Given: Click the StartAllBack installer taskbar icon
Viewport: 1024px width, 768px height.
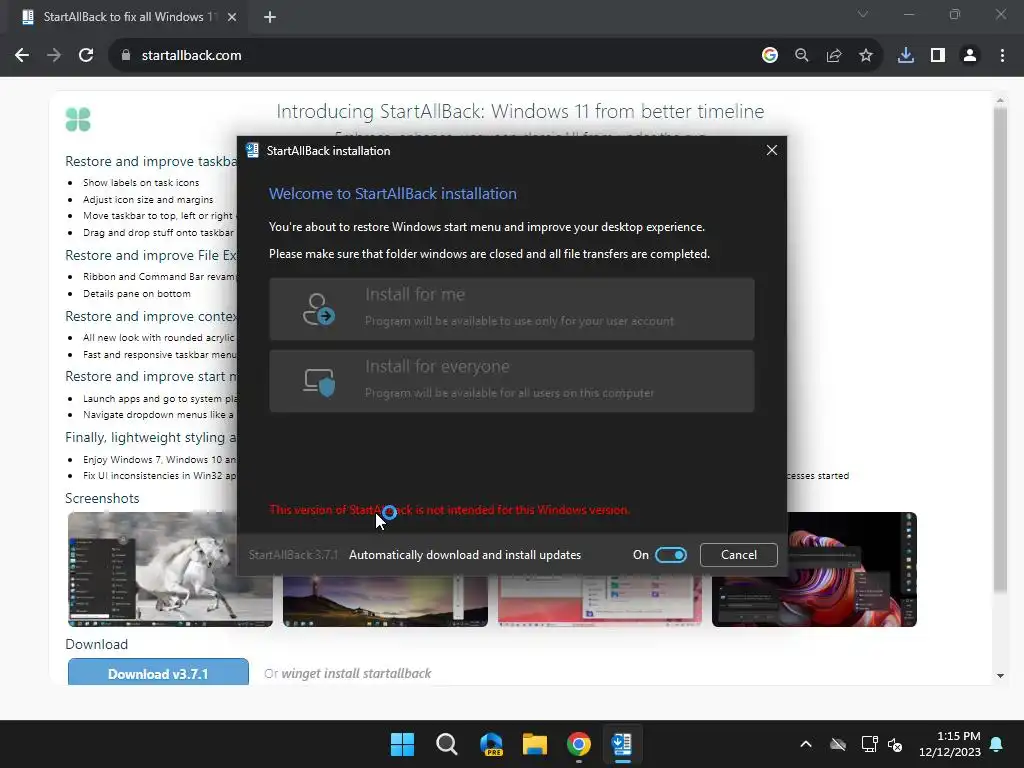Looking at the screenshot, I should (x=622, y=744).
